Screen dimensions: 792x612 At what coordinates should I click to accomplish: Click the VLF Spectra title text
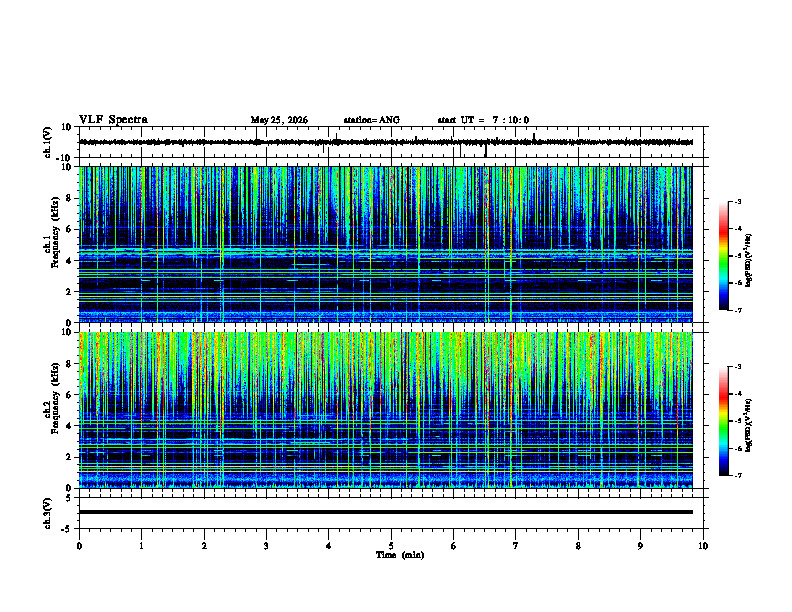coord(114,120)
